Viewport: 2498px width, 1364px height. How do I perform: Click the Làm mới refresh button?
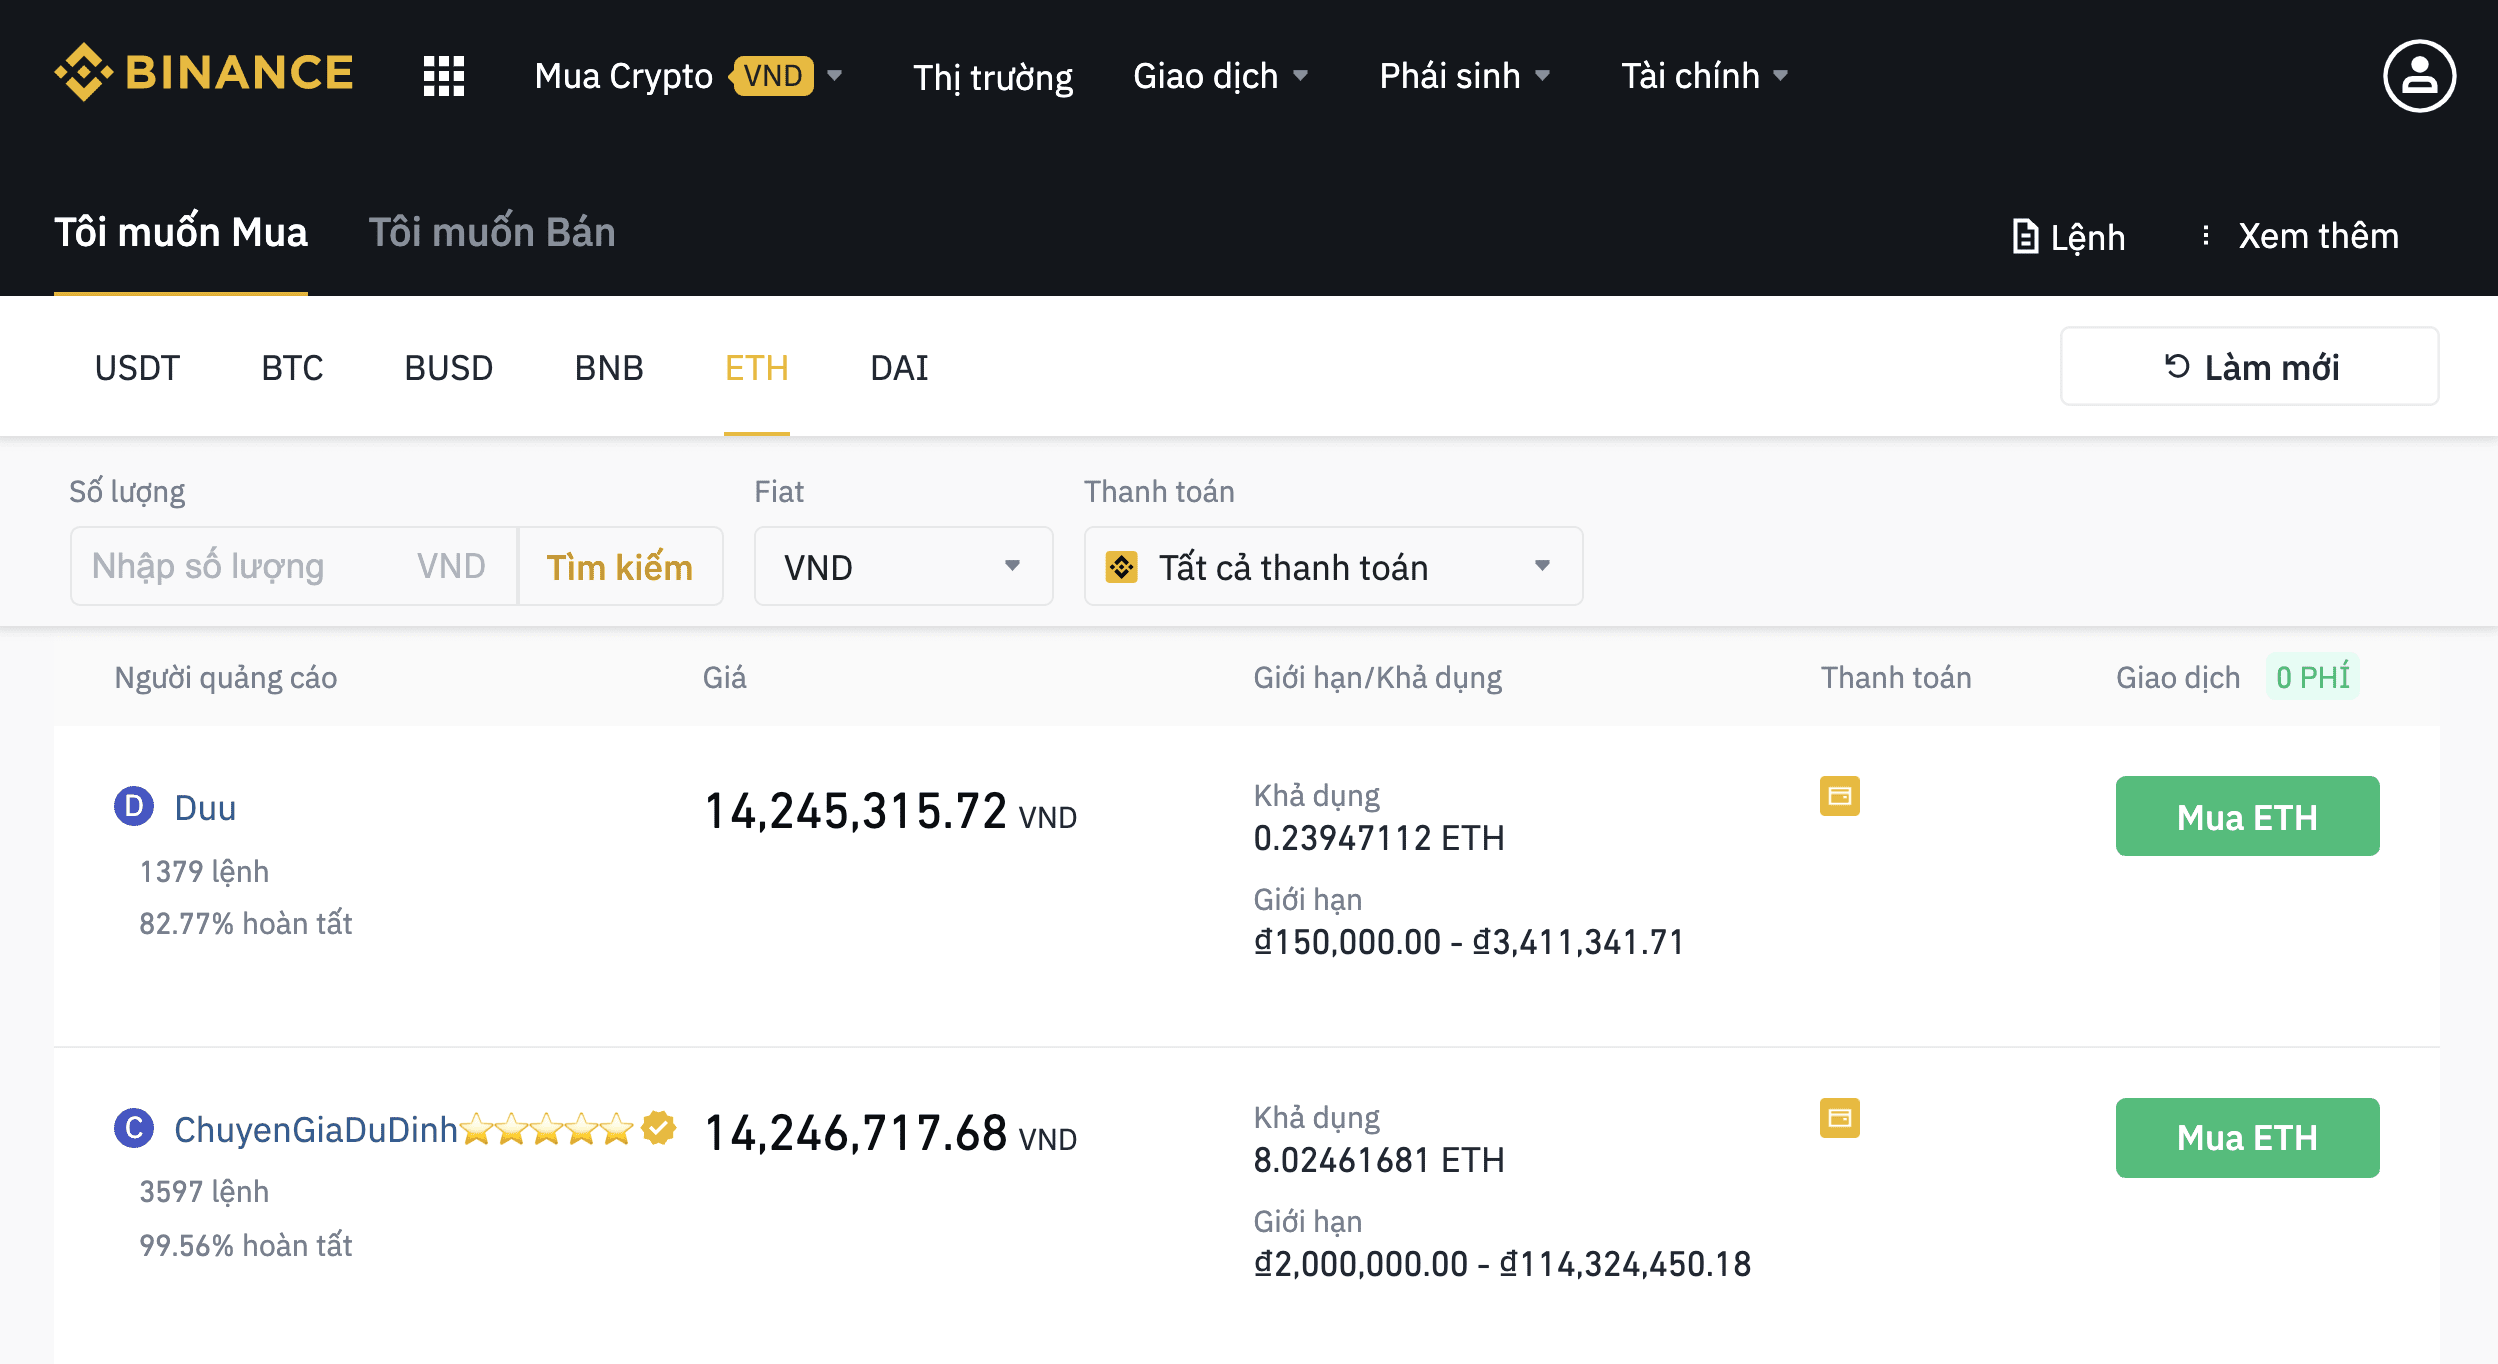point(2249,366)
